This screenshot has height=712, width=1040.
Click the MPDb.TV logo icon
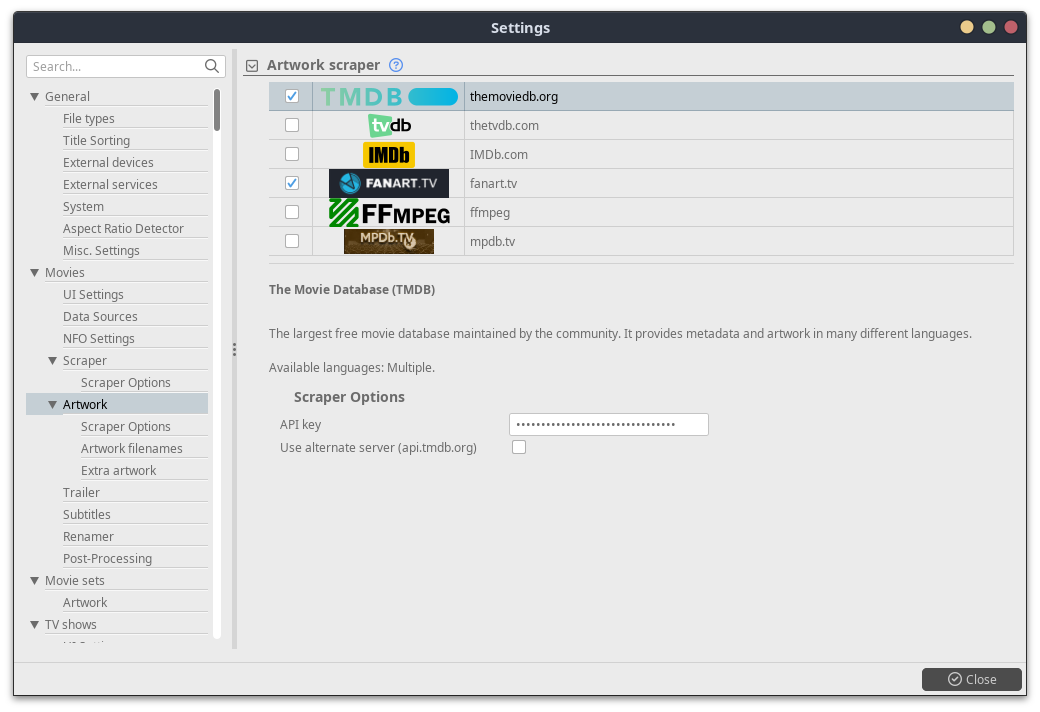389,242
